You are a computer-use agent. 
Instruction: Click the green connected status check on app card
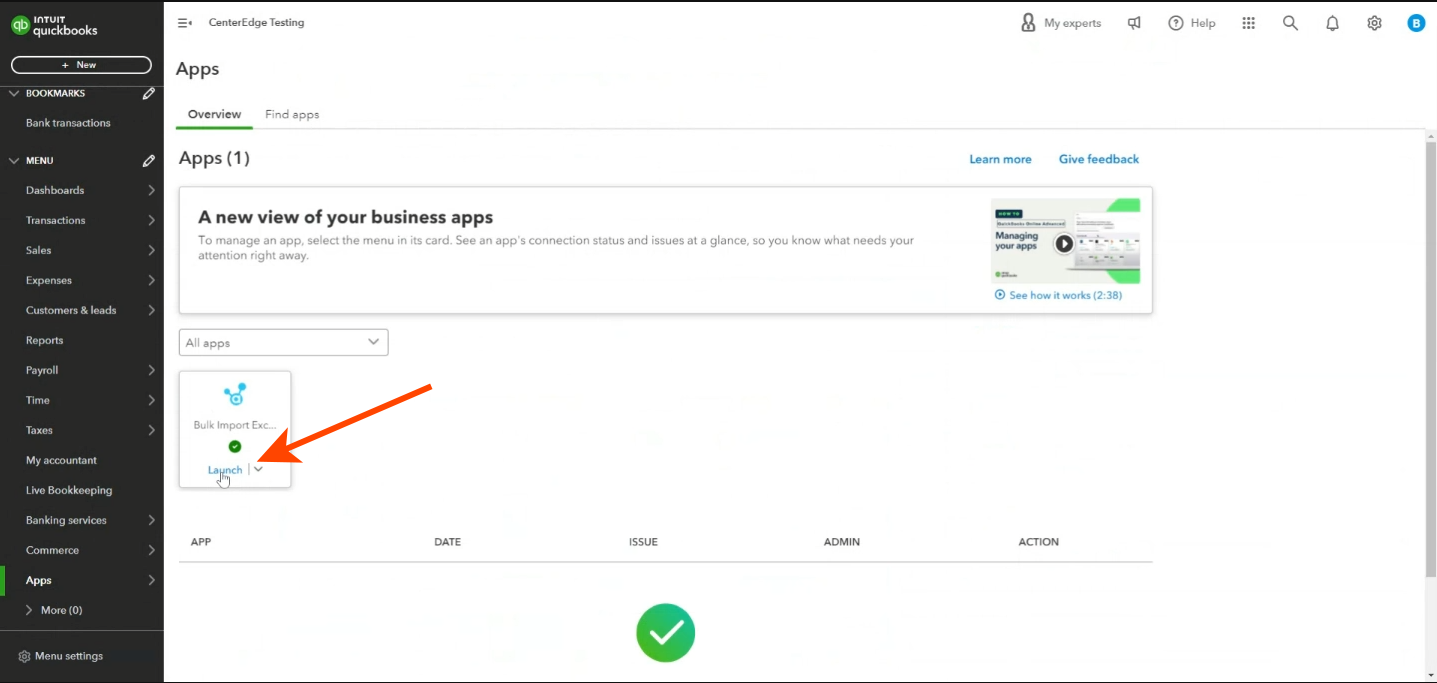[235, 447]
